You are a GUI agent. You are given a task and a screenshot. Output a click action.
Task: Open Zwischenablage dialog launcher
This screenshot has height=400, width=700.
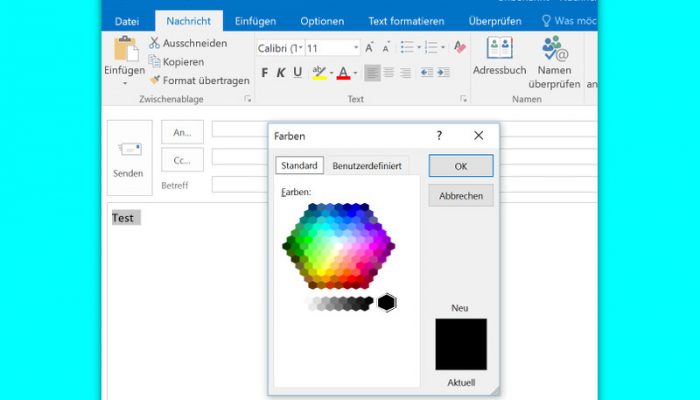tap(248, 99)
